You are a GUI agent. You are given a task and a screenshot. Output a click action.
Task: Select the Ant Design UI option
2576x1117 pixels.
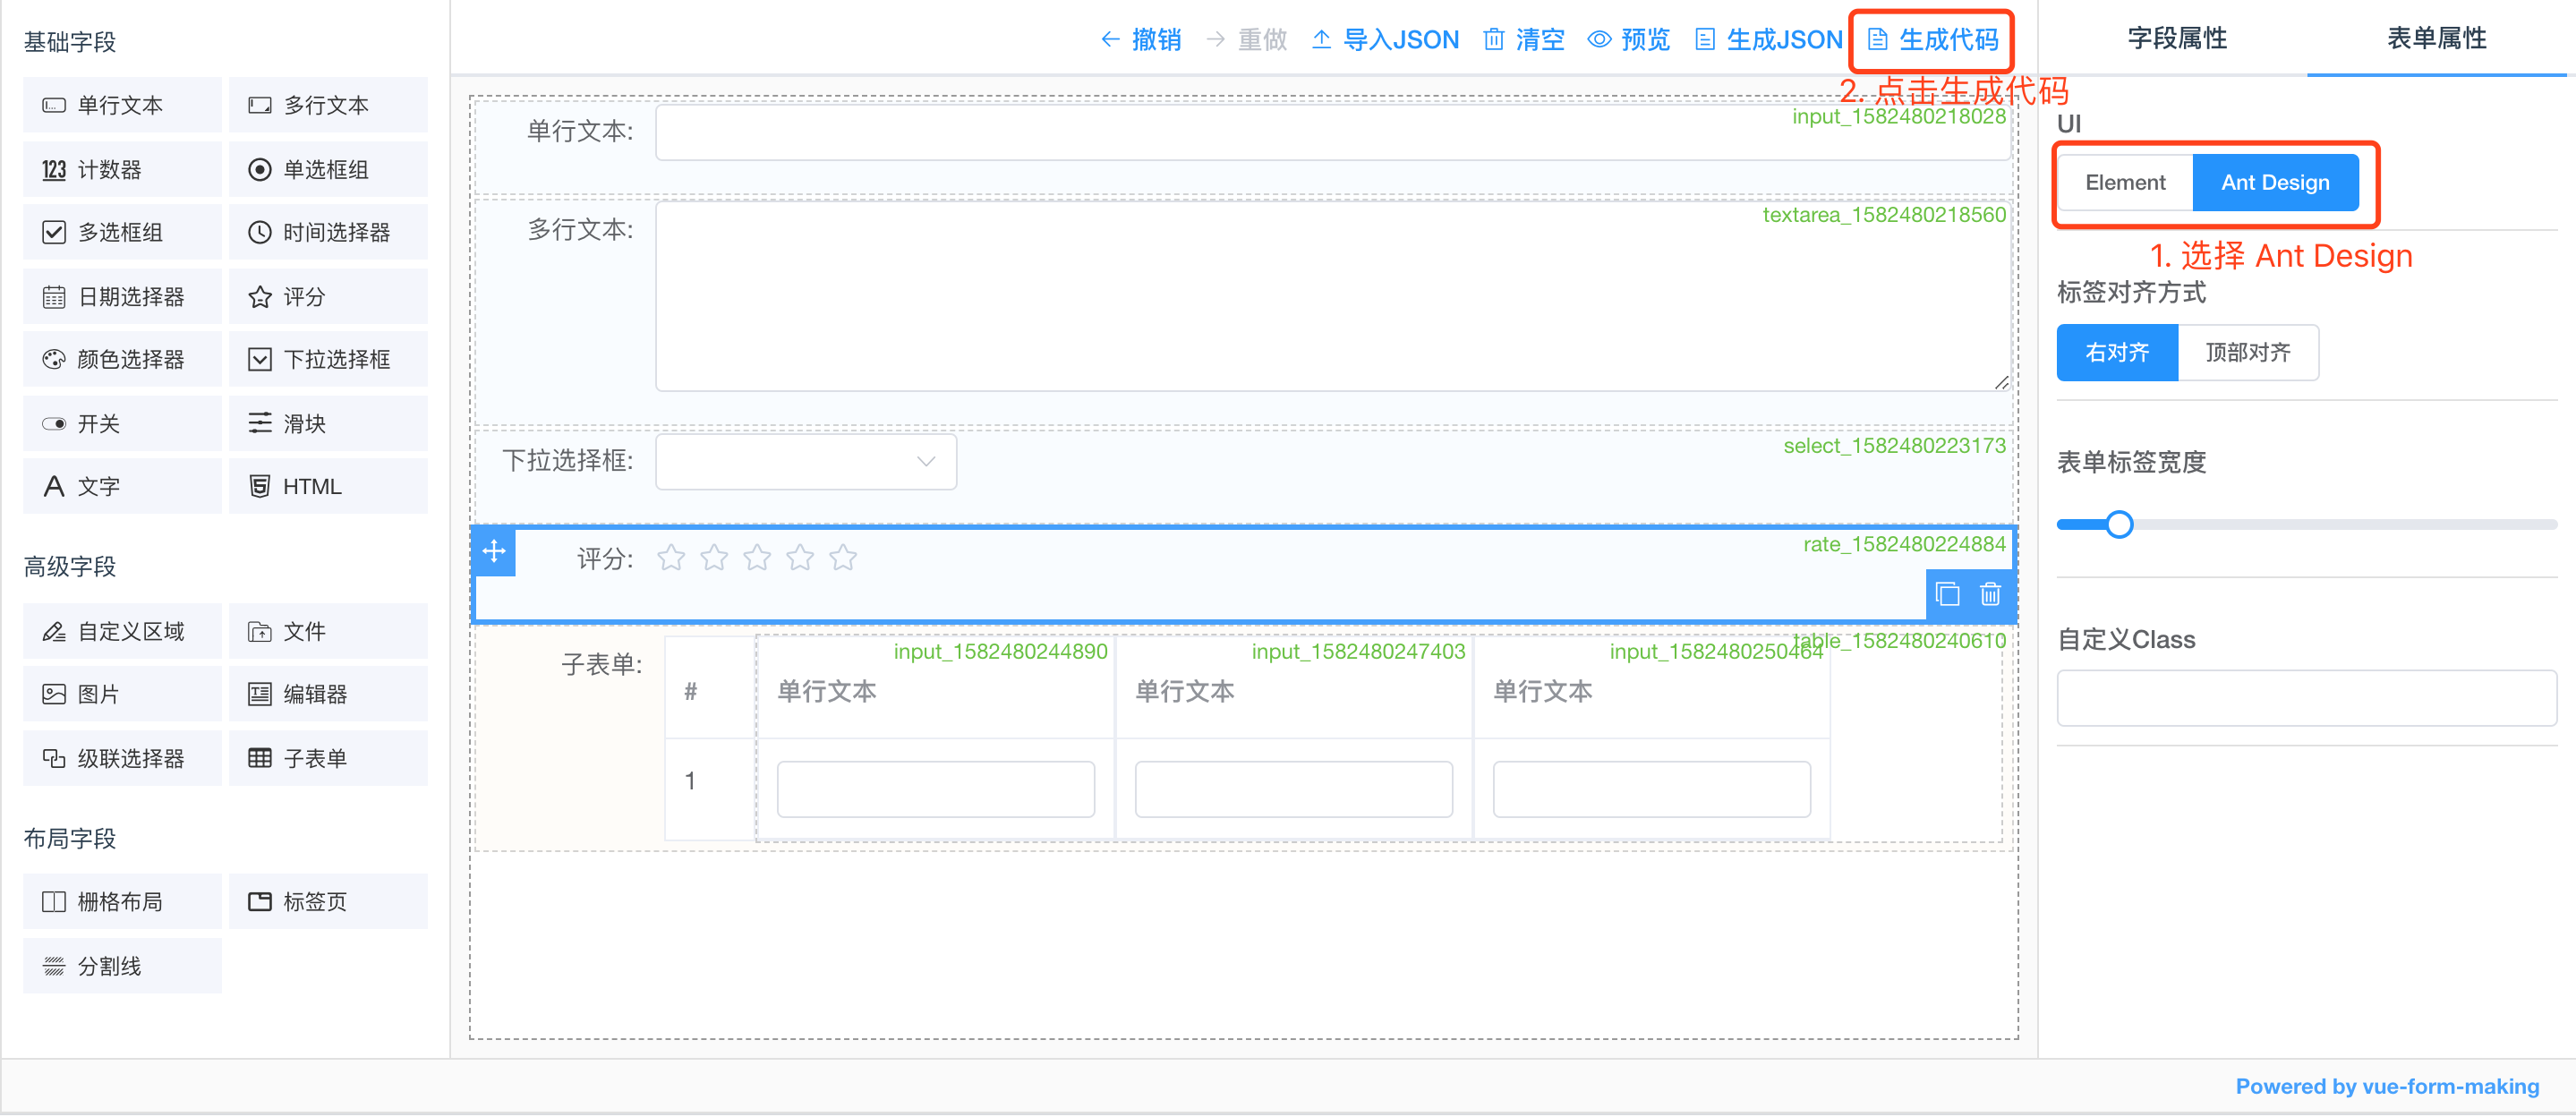tap(2275, 182)
